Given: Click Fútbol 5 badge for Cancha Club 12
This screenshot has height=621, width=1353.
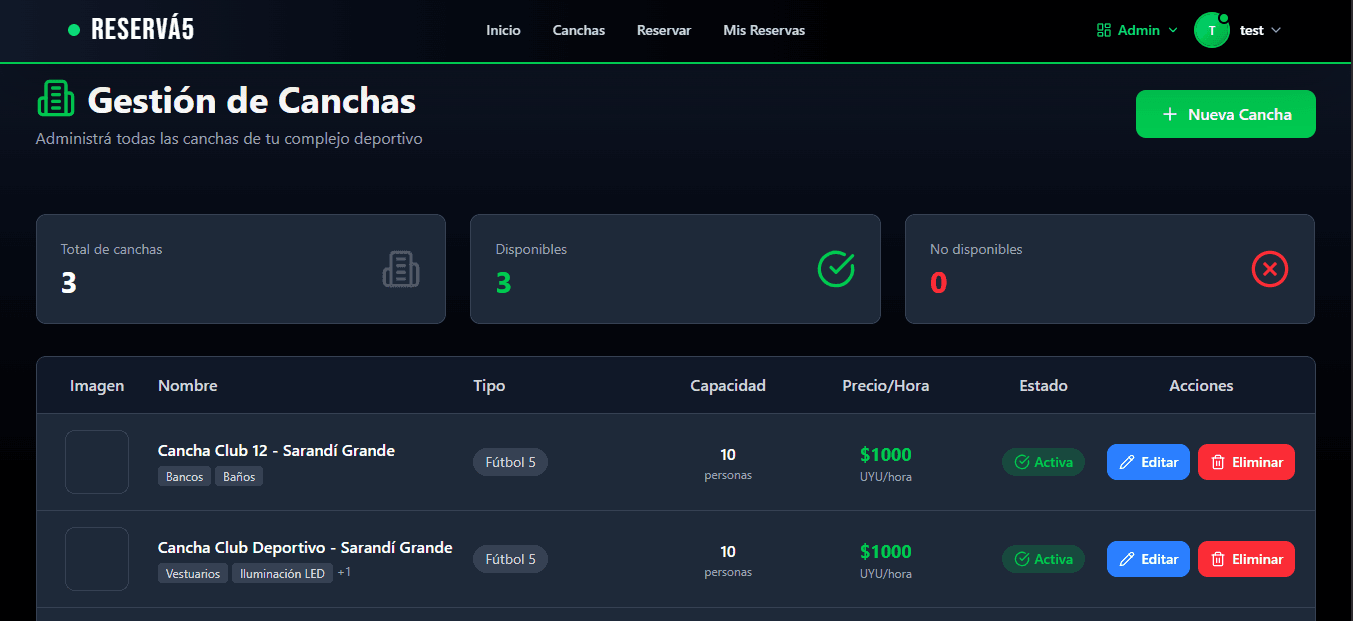Looking at the screenshot, I should [510, 462].
